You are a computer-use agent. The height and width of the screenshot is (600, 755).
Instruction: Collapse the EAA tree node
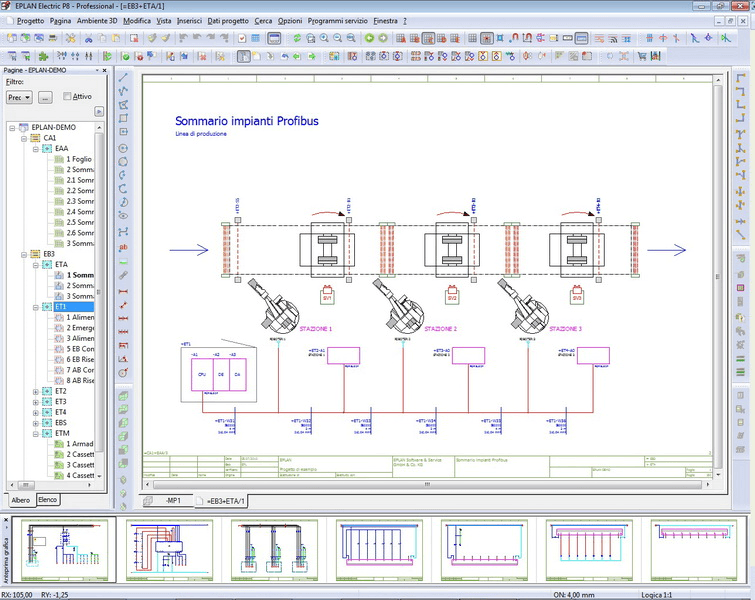[36, 149]
